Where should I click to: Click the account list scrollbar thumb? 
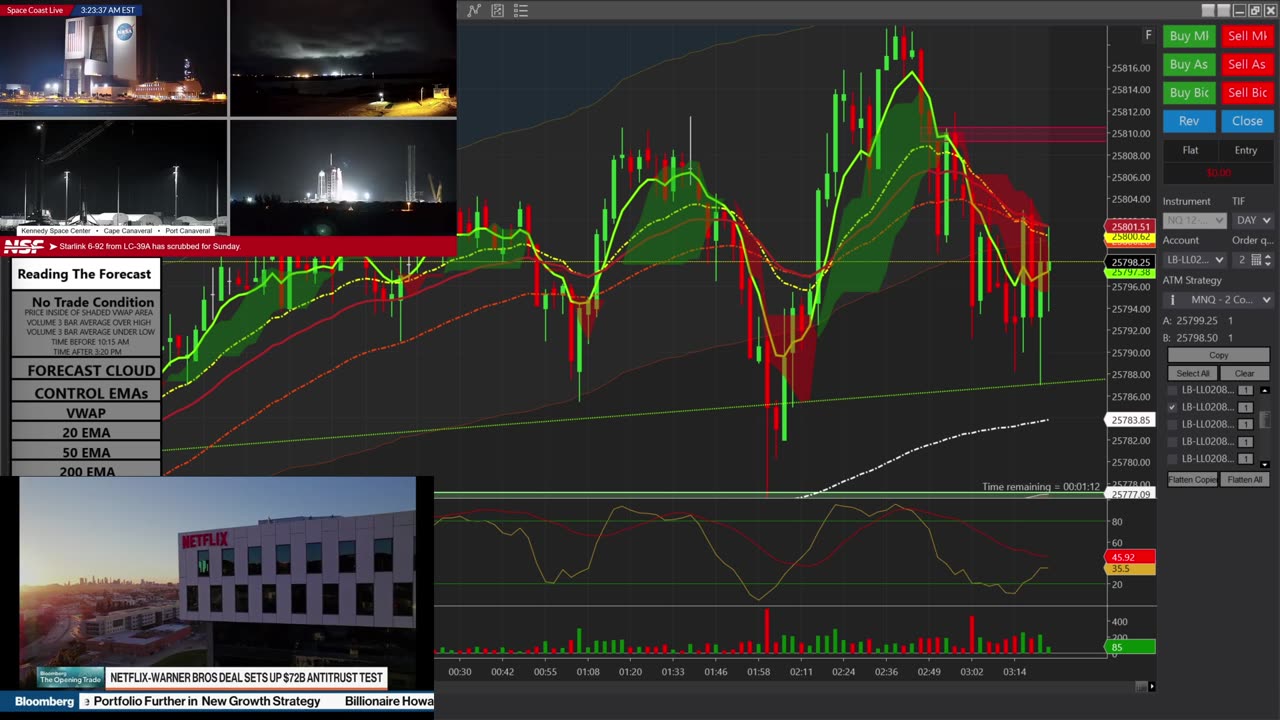pos(1265,420)
